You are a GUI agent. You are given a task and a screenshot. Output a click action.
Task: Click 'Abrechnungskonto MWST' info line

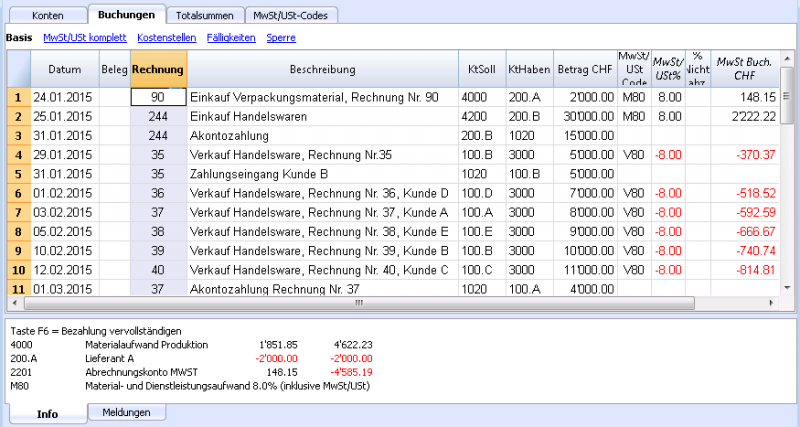tap(141, 372)
